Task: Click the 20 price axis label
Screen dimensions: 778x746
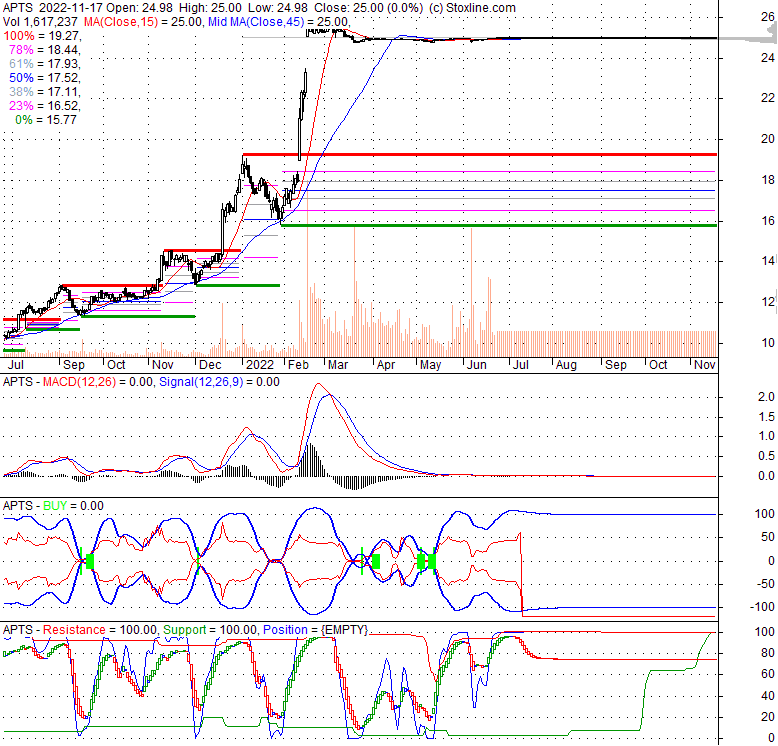Action: click(x=768, y=139)
